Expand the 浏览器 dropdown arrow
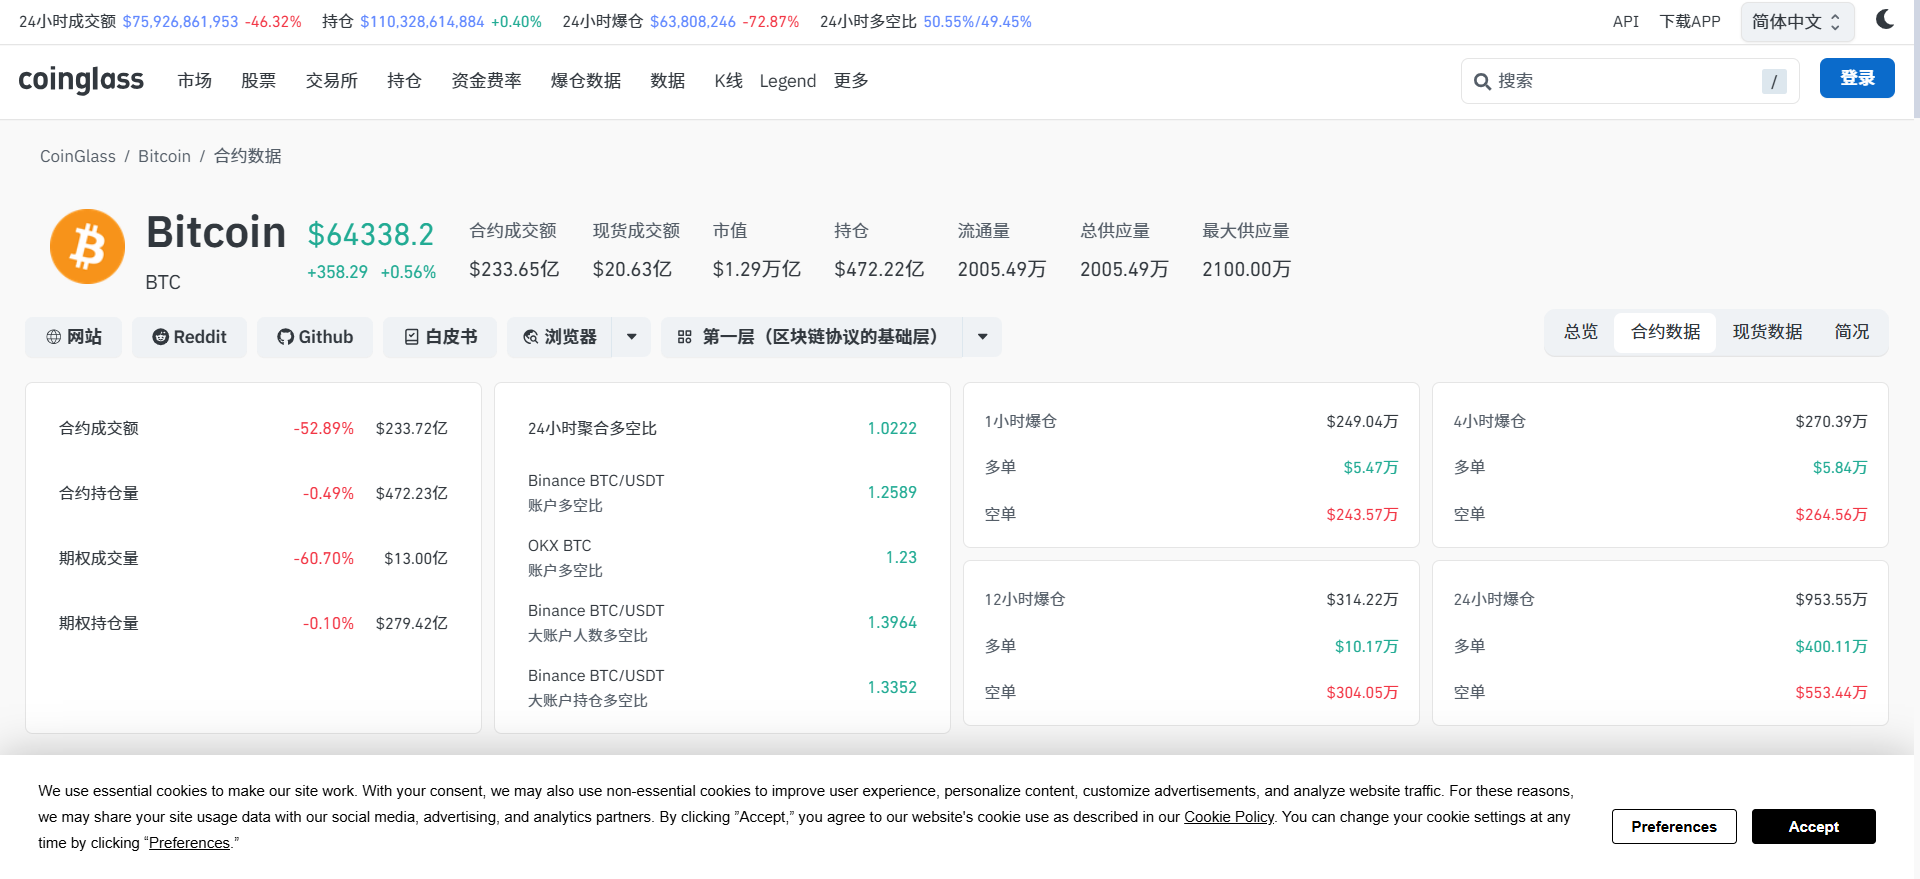 pos(631,337)
